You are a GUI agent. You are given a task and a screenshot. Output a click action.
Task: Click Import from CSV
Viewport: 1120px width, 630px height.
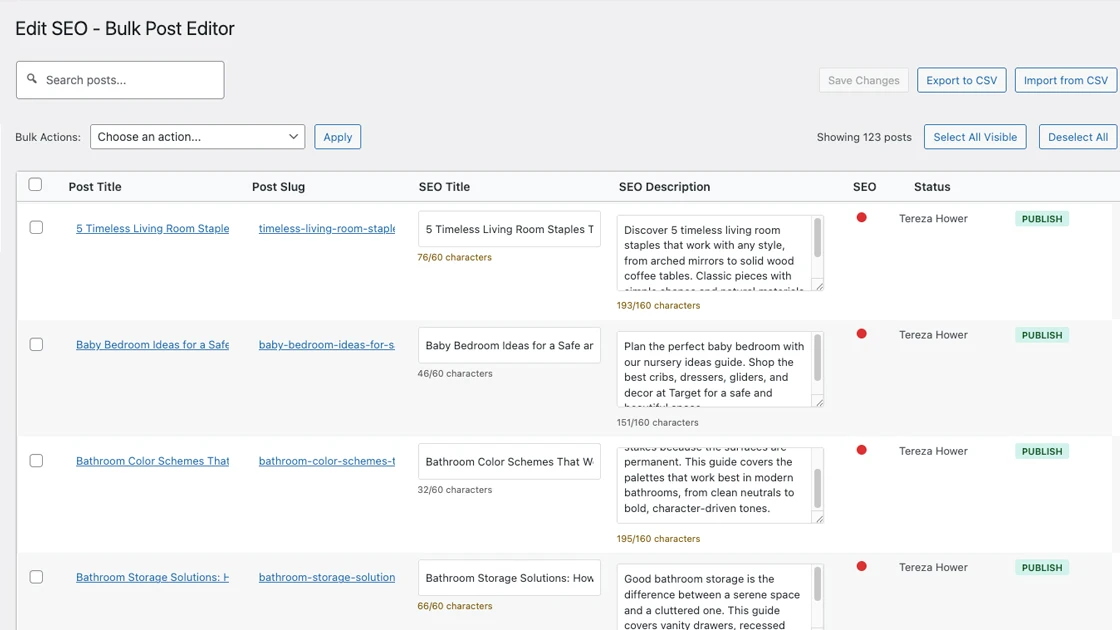point(1065,79)
